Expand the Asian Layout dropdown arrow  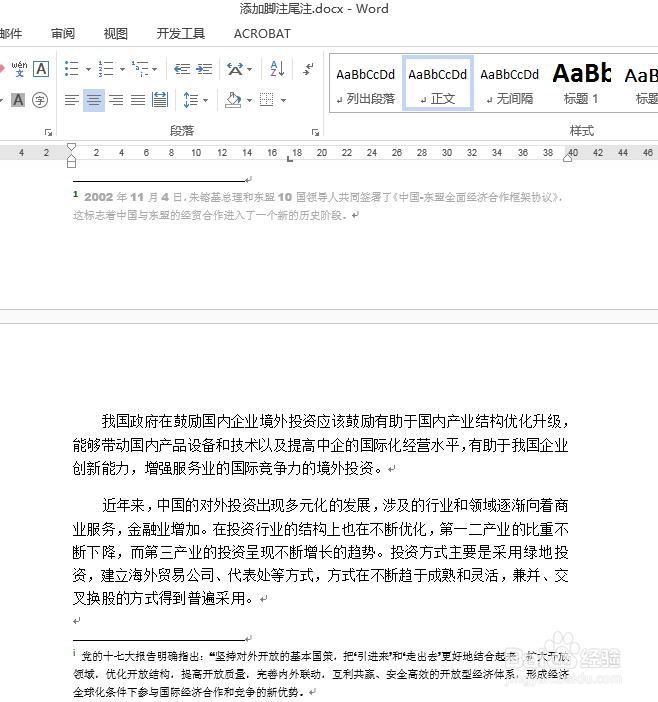pos(249,69)
